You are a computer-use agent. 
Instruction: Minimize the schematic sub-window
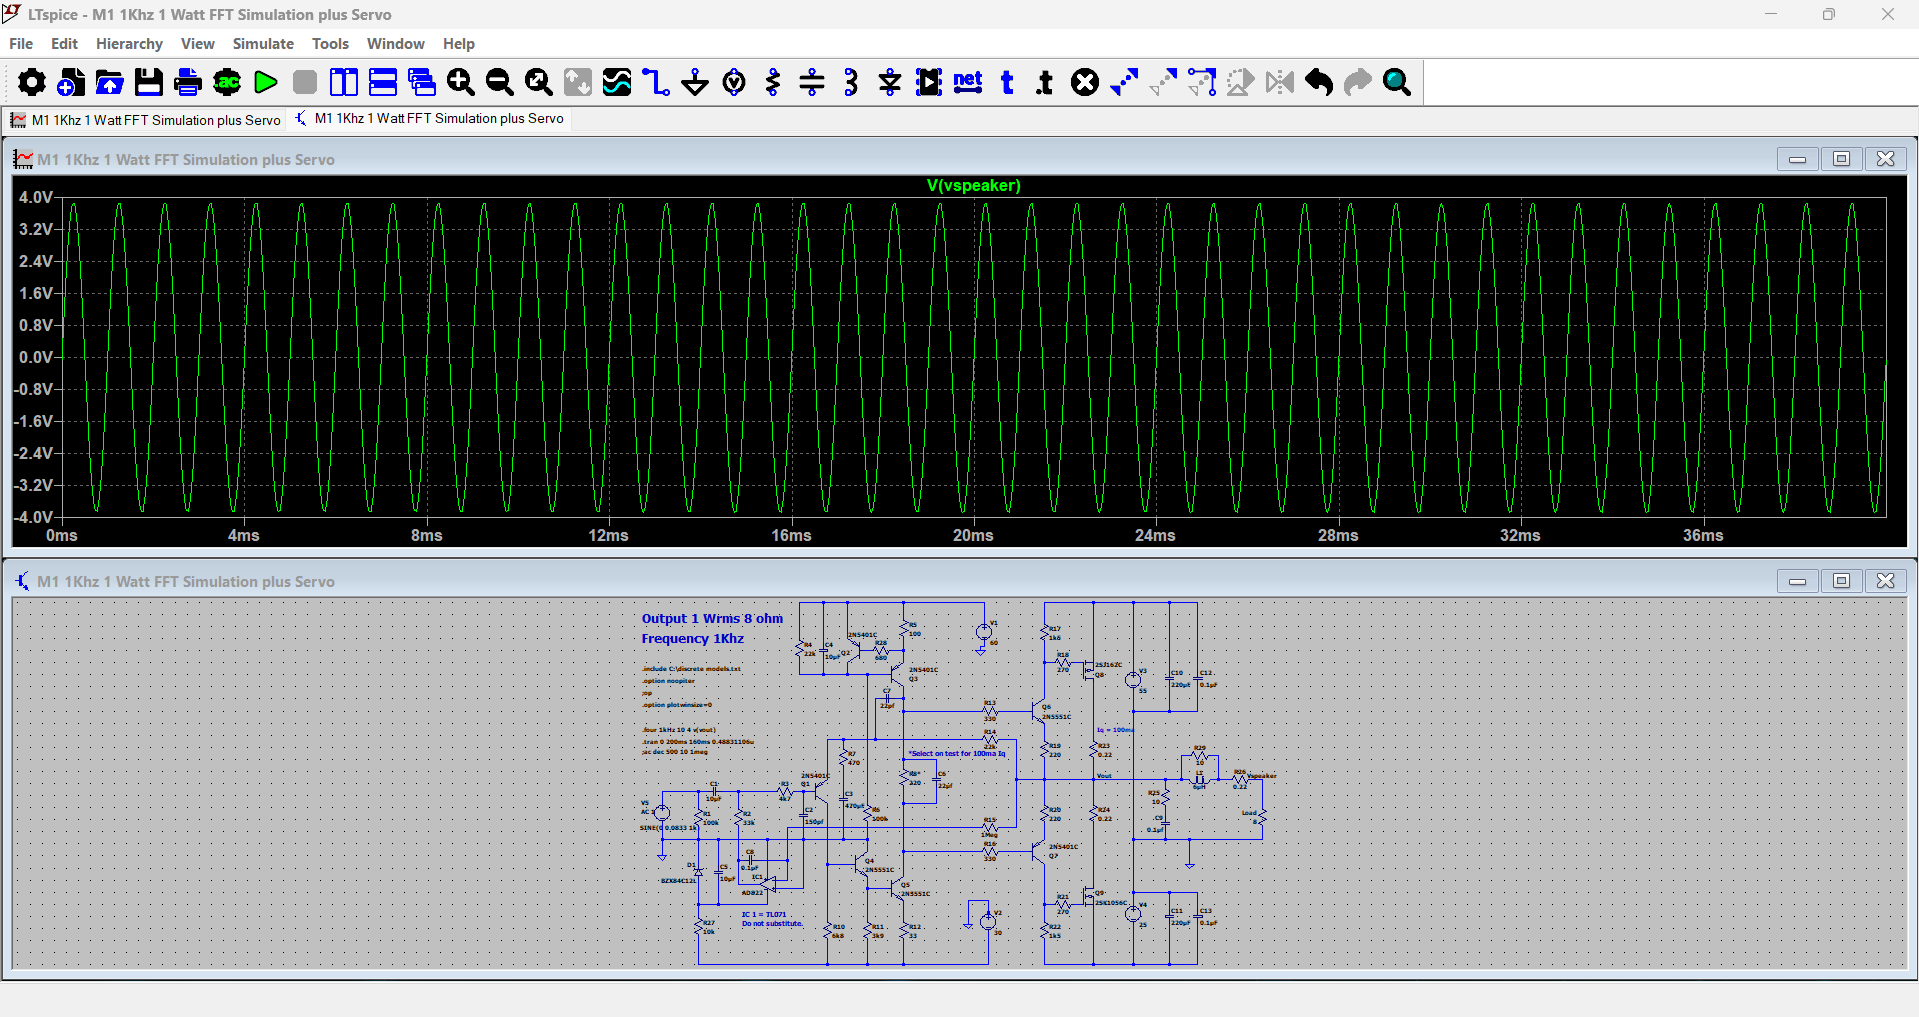pos(1797,581)
